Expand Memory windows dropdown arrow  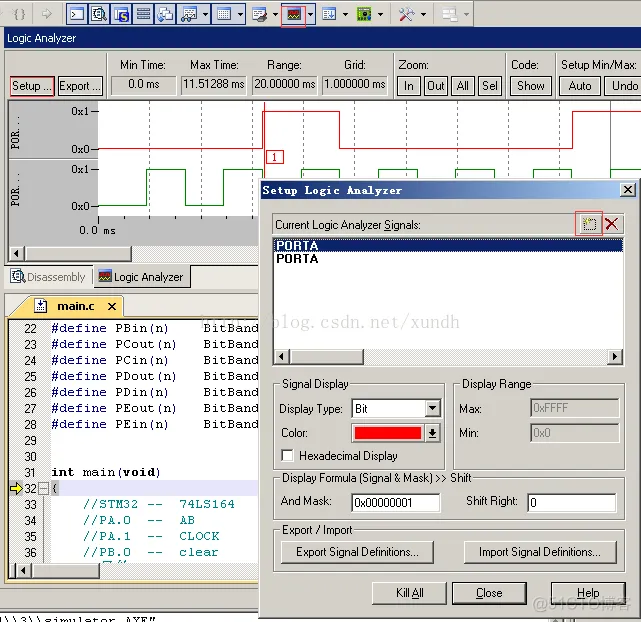(240, 14)
